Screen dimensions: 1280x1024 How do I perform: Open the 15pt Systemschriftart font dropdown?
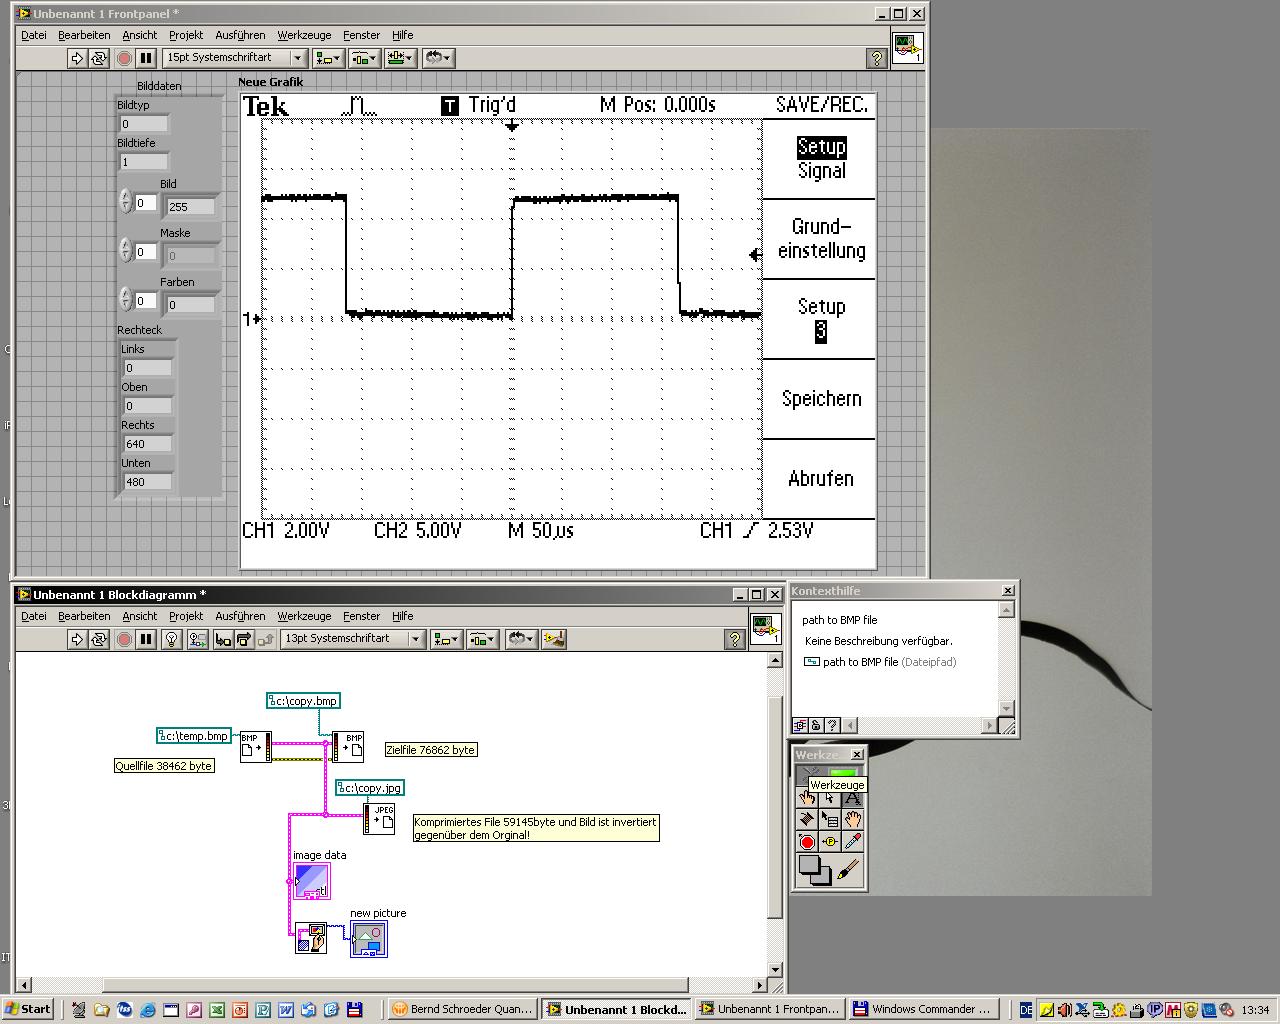point(235,58)
